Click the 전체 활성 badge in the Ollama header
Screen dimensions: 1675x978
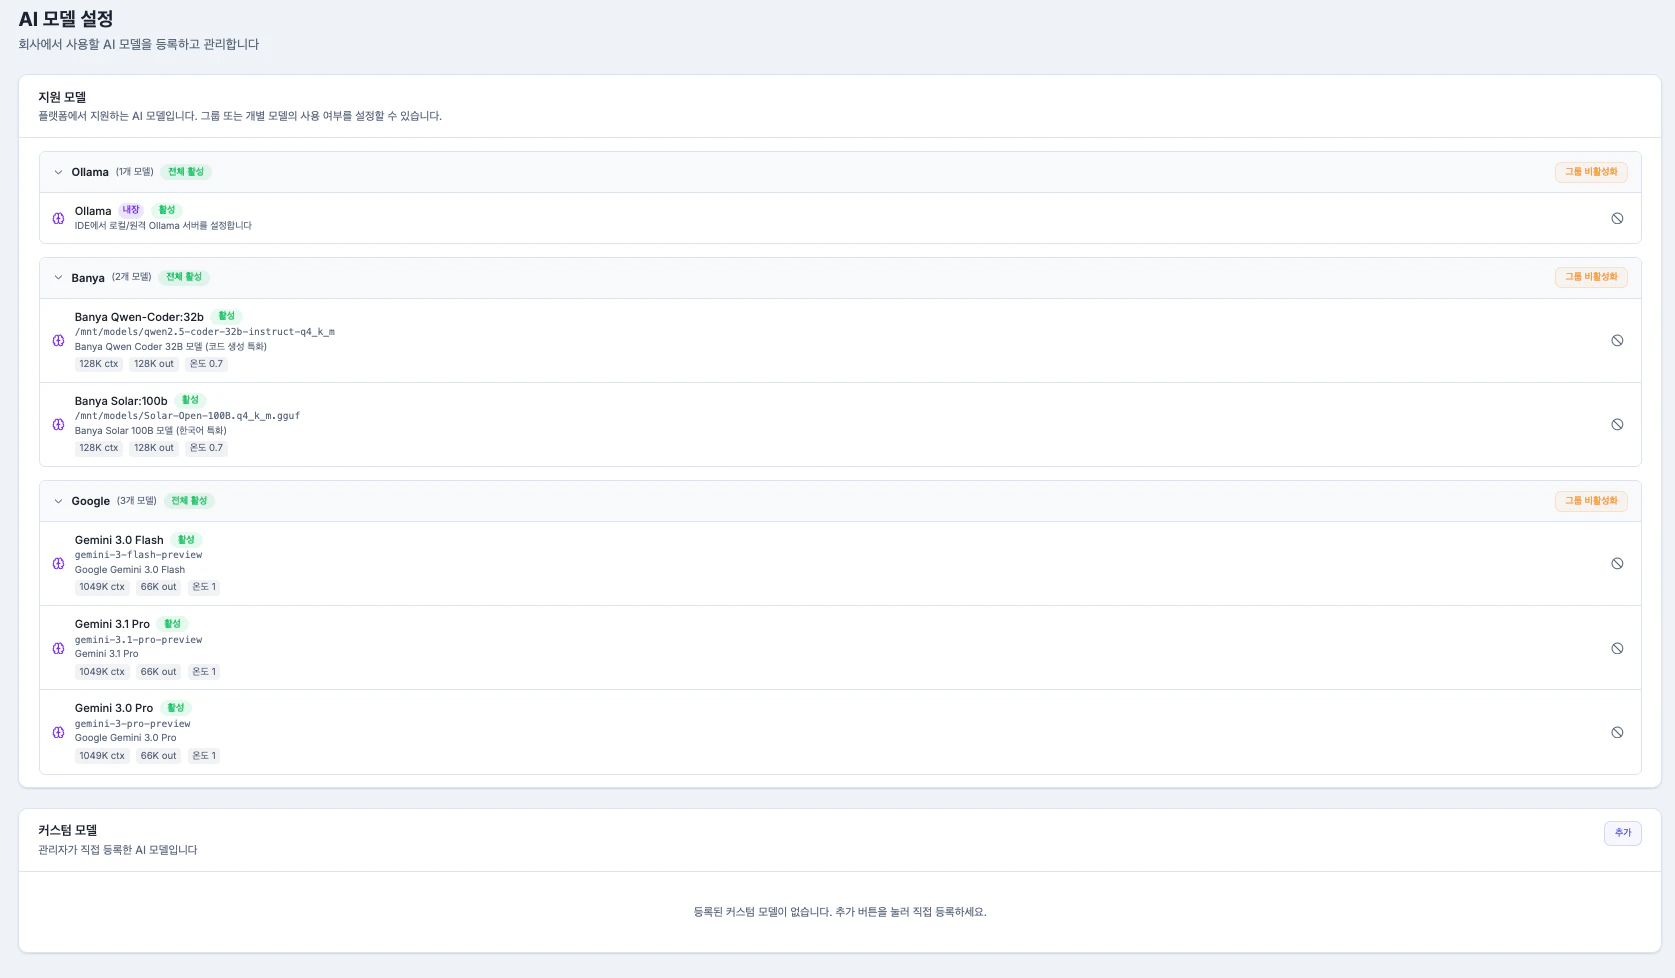[x=186, y=172]
